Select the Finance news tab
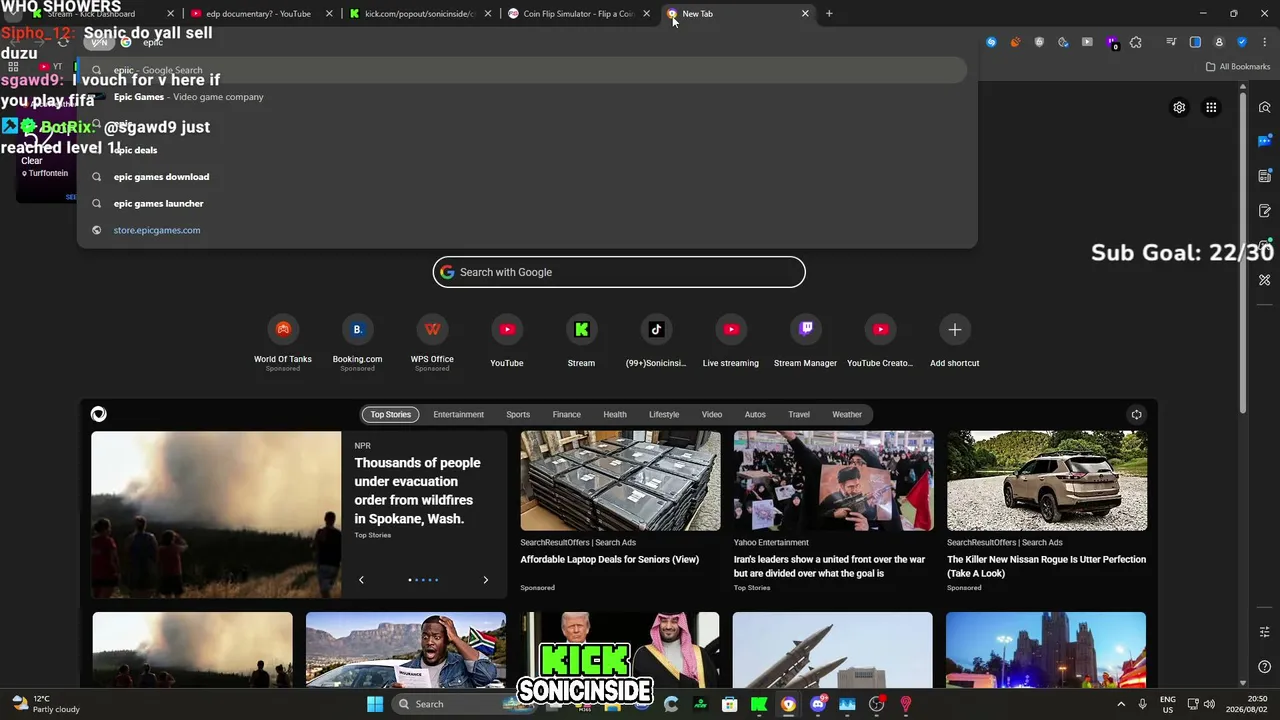 tap(566, 414)
